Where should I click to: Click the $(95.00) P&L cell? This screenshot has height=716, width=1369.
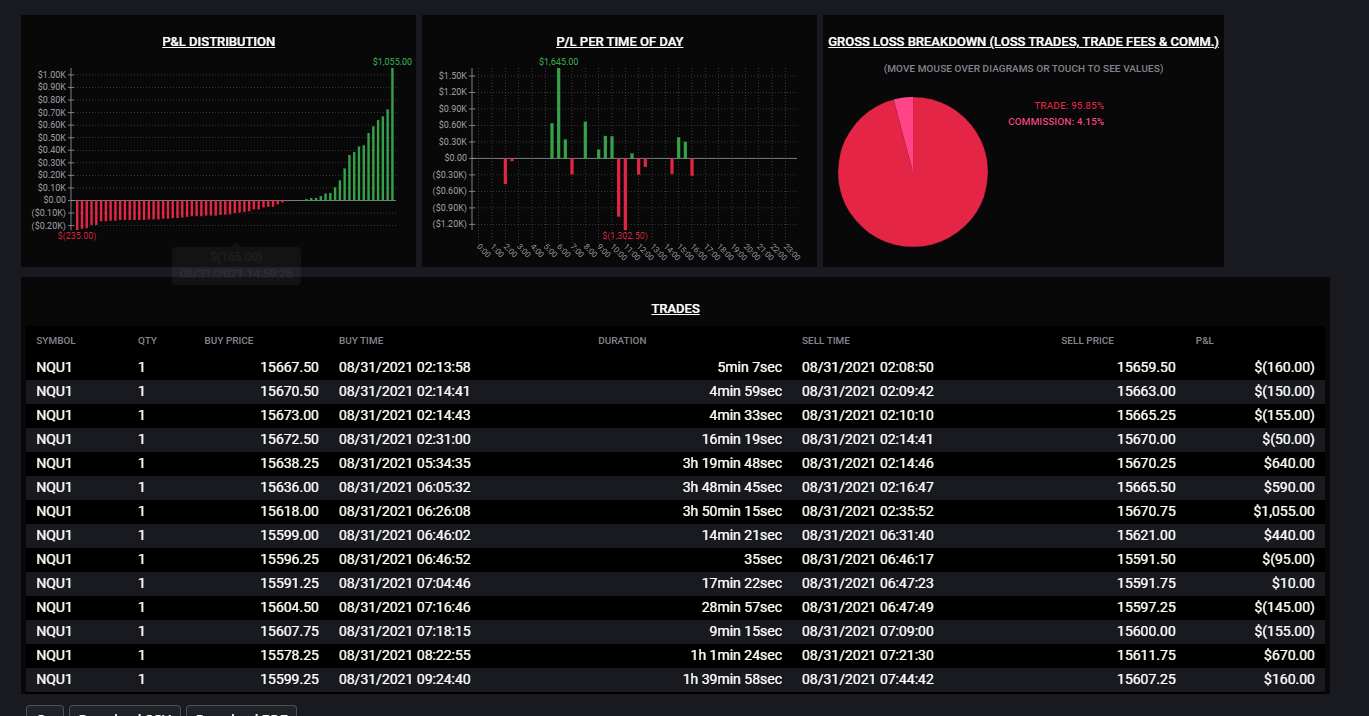tap(1288, 559)
